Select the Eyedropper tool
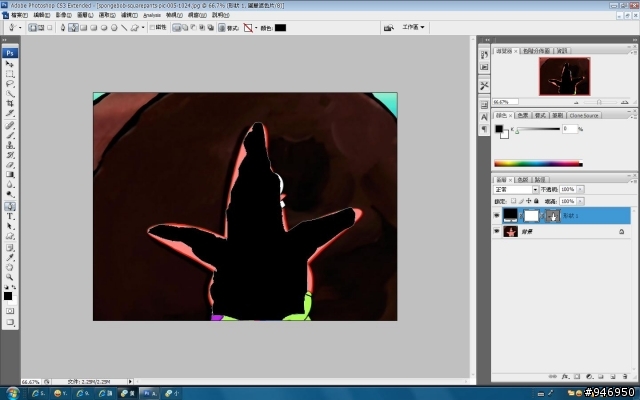640x400 pixels. click(10, 258)
